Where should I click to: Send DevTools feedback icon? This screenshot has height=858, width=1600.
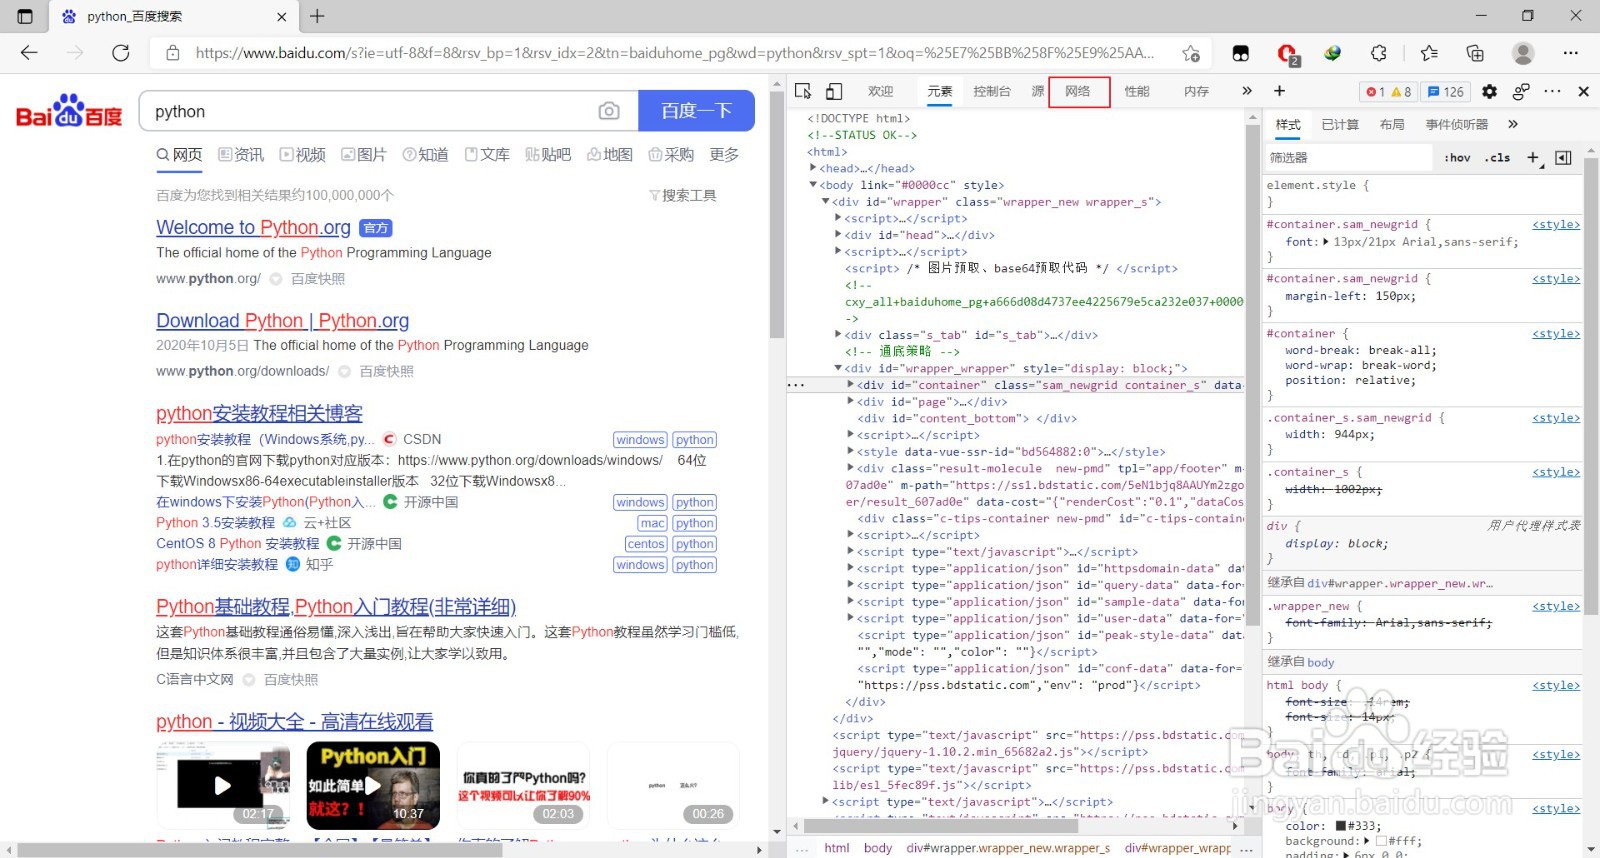[1521, 91]
